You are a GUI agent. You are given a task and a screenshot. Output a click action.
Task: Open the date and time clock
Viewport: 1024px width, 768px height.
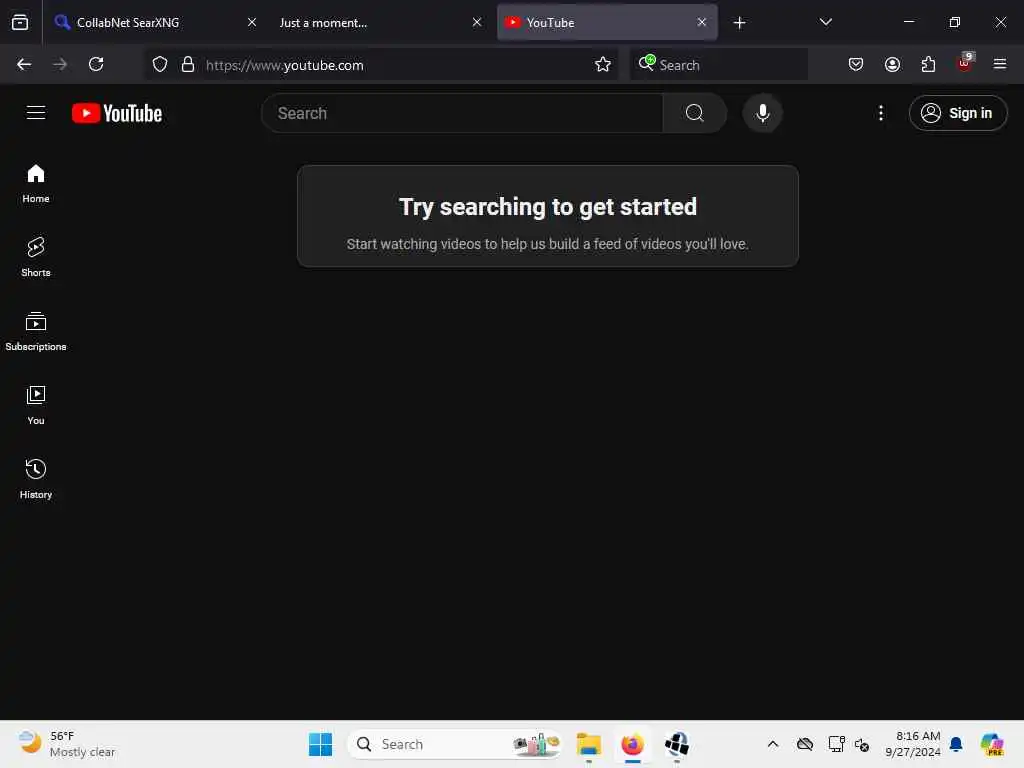(913, 744)
